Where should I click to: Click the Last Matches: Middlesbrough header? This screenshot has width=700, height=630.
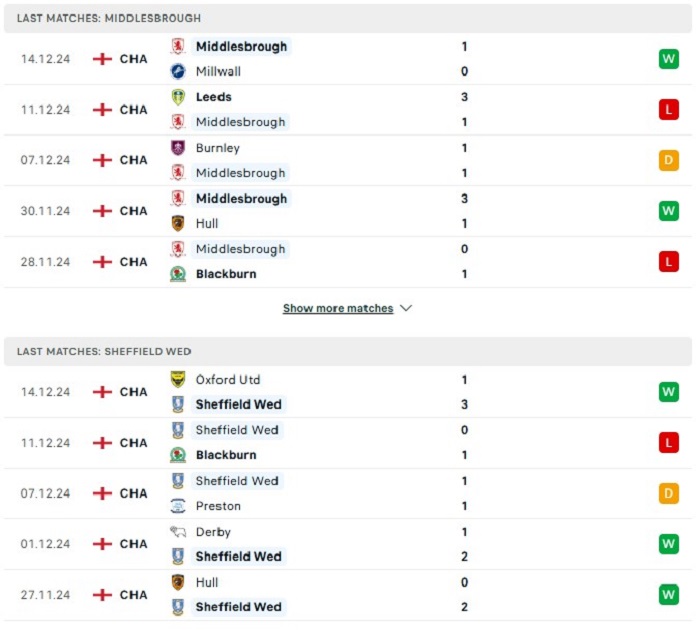click(348, 18)
